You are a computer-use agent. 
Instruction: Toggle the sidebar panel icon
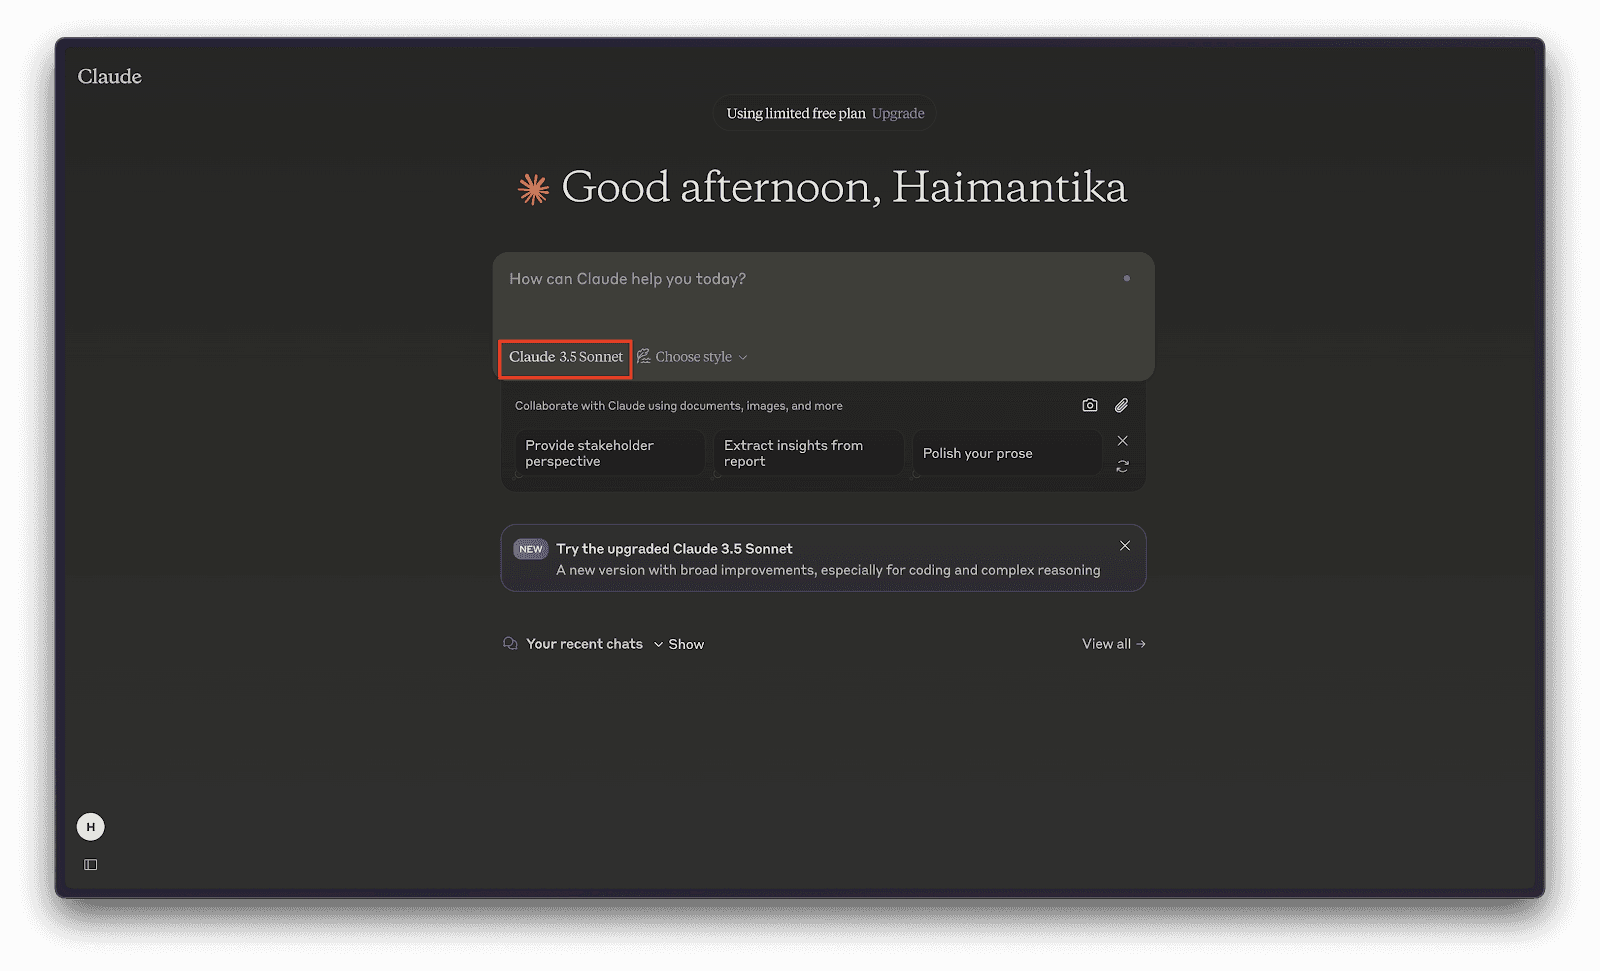[x=91, y=865]
